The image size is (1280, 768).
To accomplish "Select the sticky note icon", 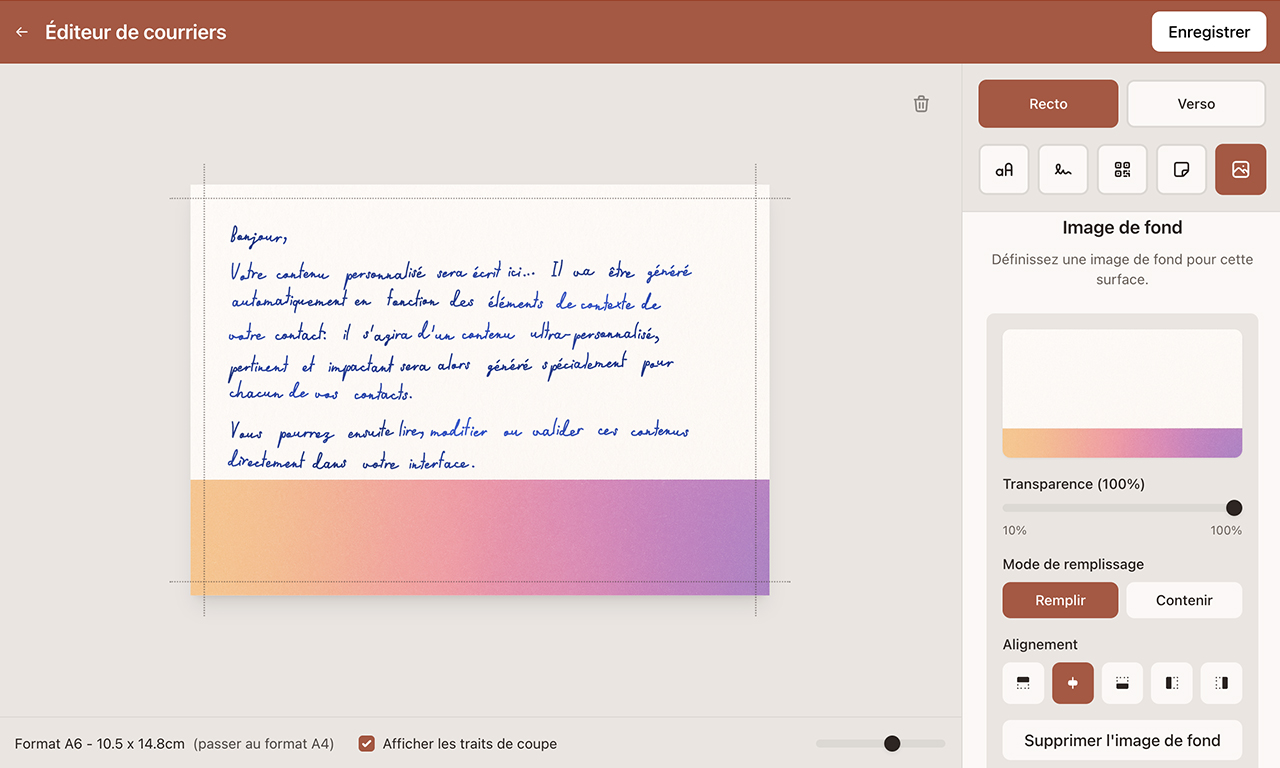I will [x=1181, y=169].
